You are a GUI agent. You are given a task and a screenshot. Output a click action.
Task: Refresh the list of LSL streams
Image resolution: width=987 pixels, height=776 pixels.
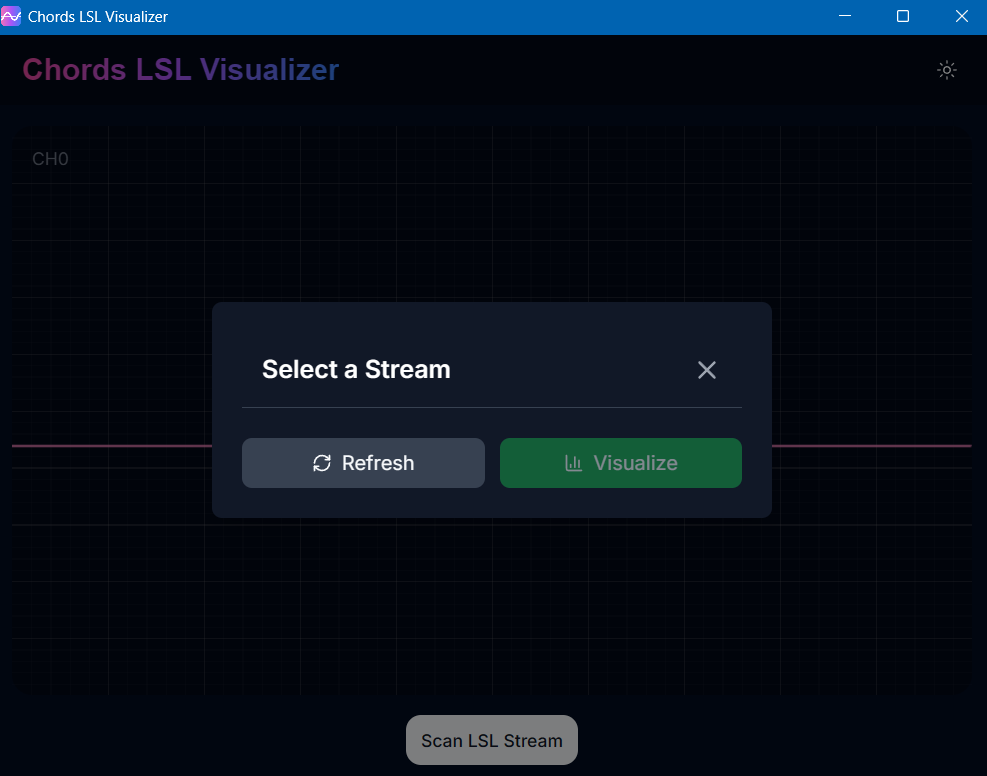pyautogui.click(x=363, y=463)
